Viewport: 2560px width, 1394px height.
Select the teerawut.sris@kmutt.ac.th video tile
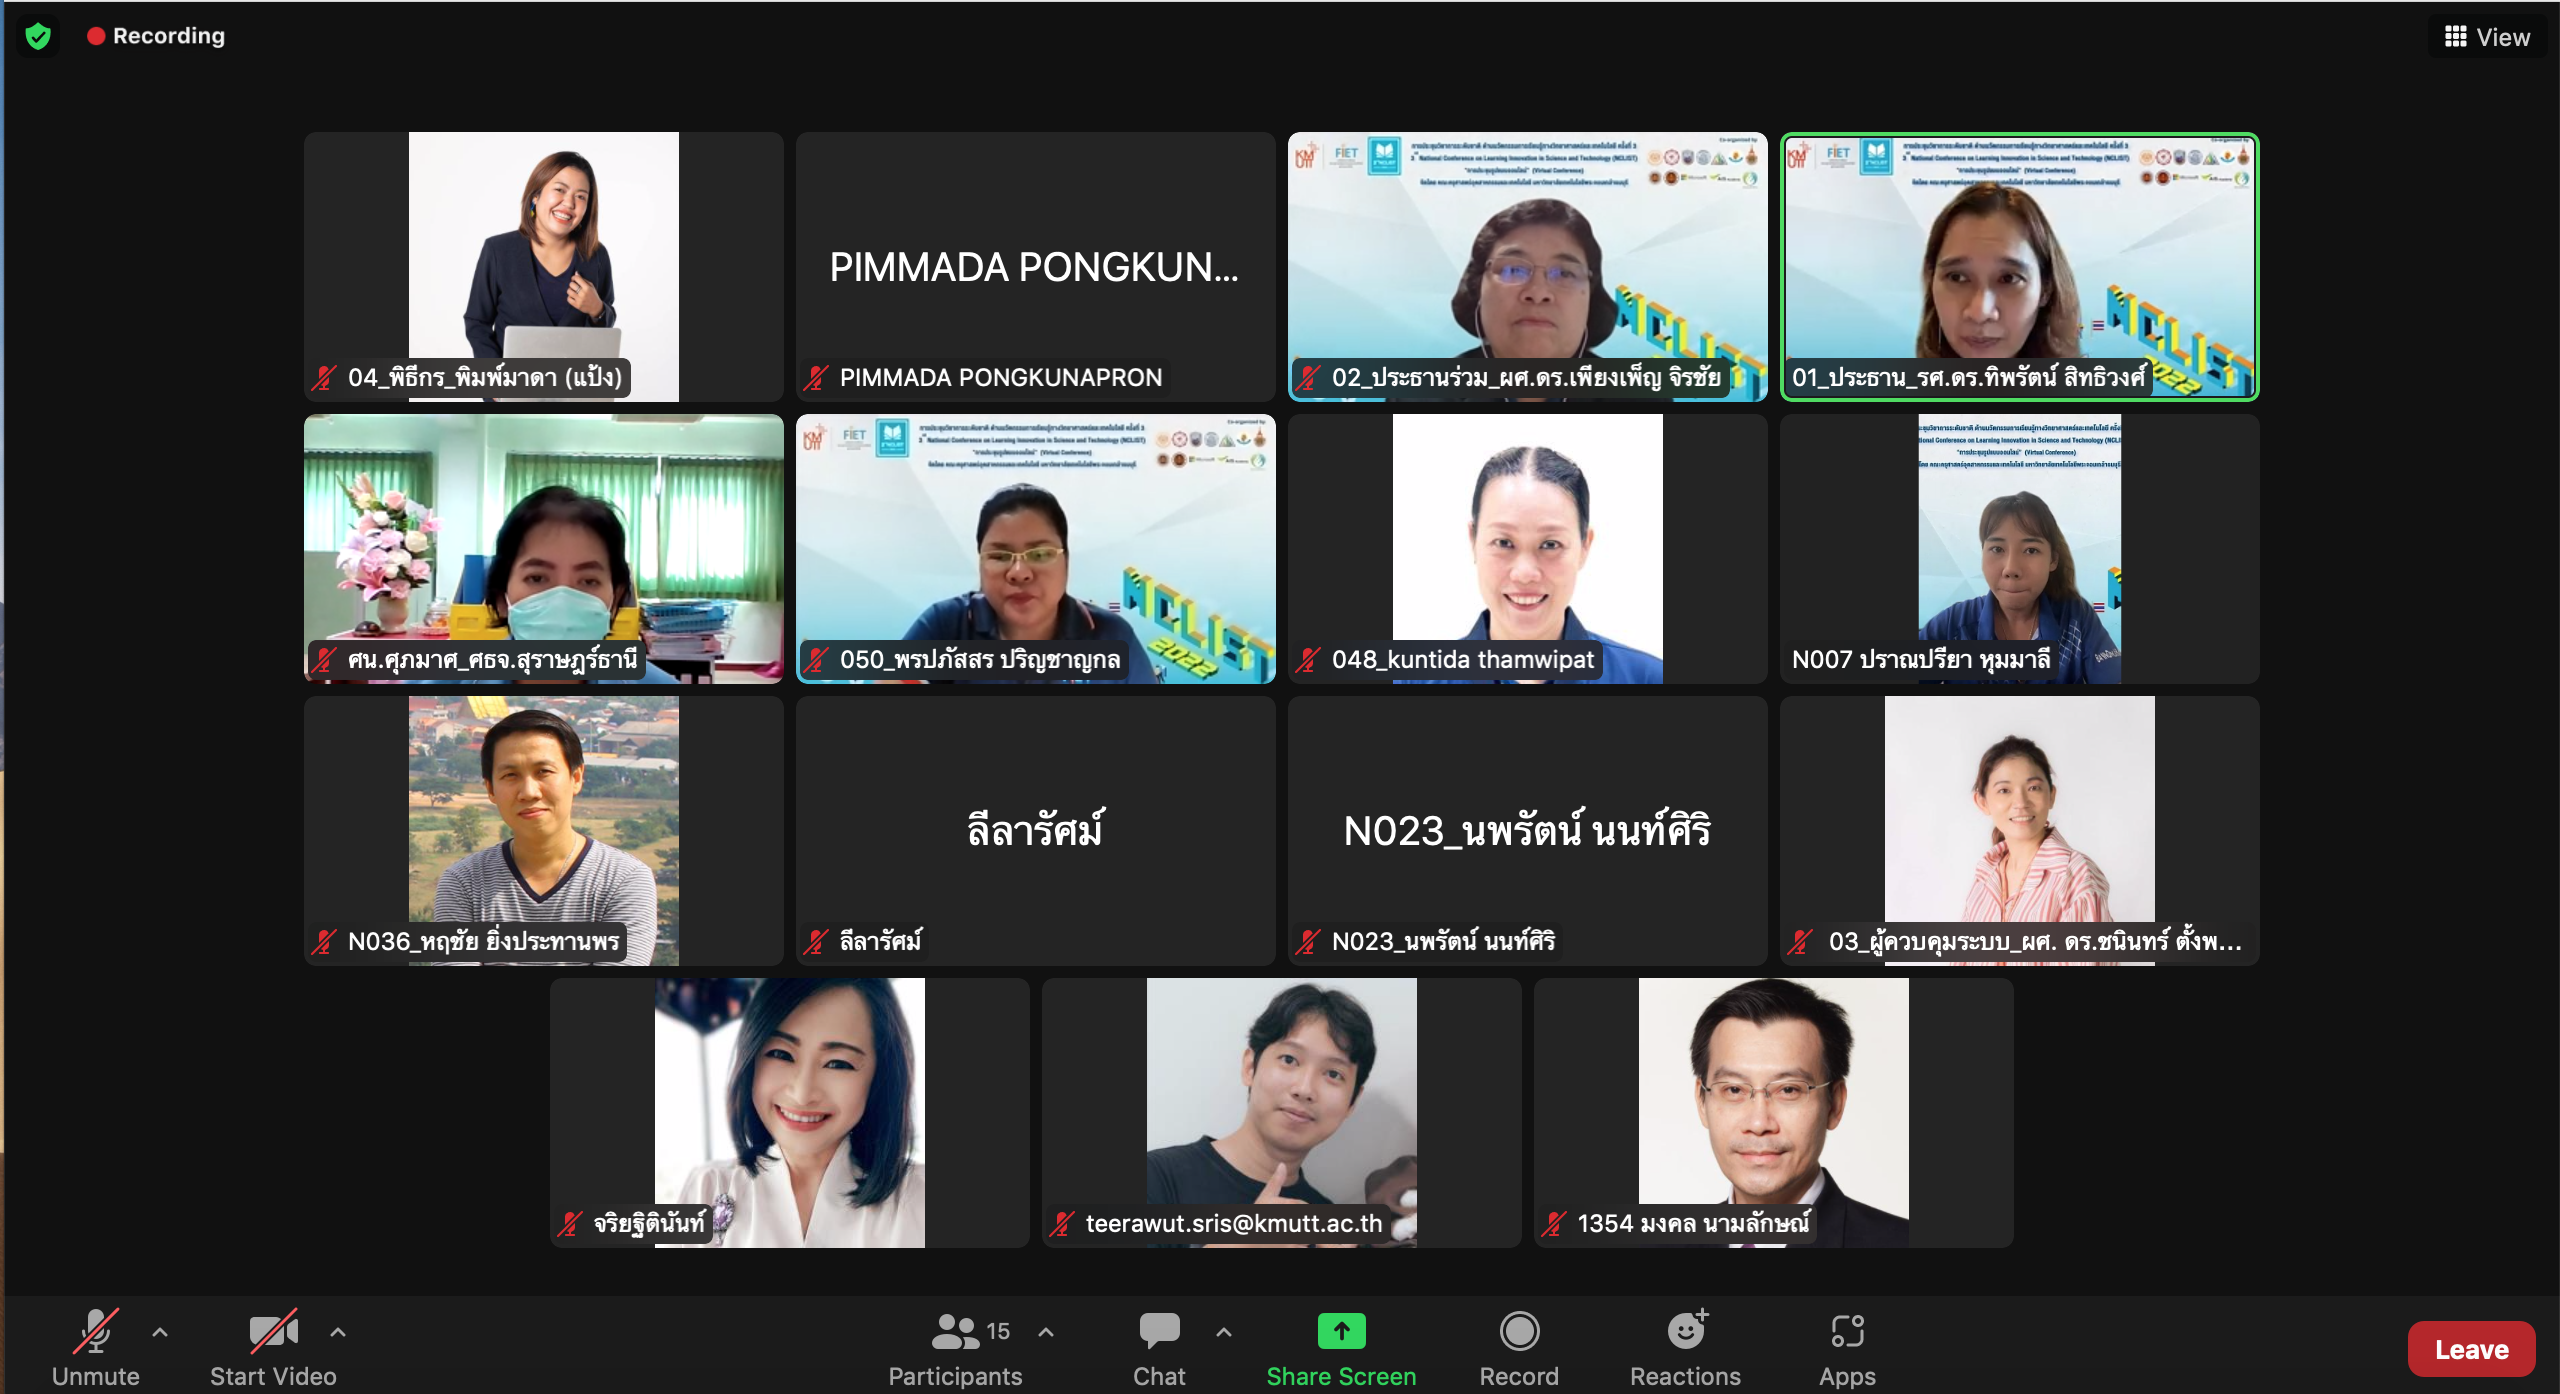click(1281, 1112)
